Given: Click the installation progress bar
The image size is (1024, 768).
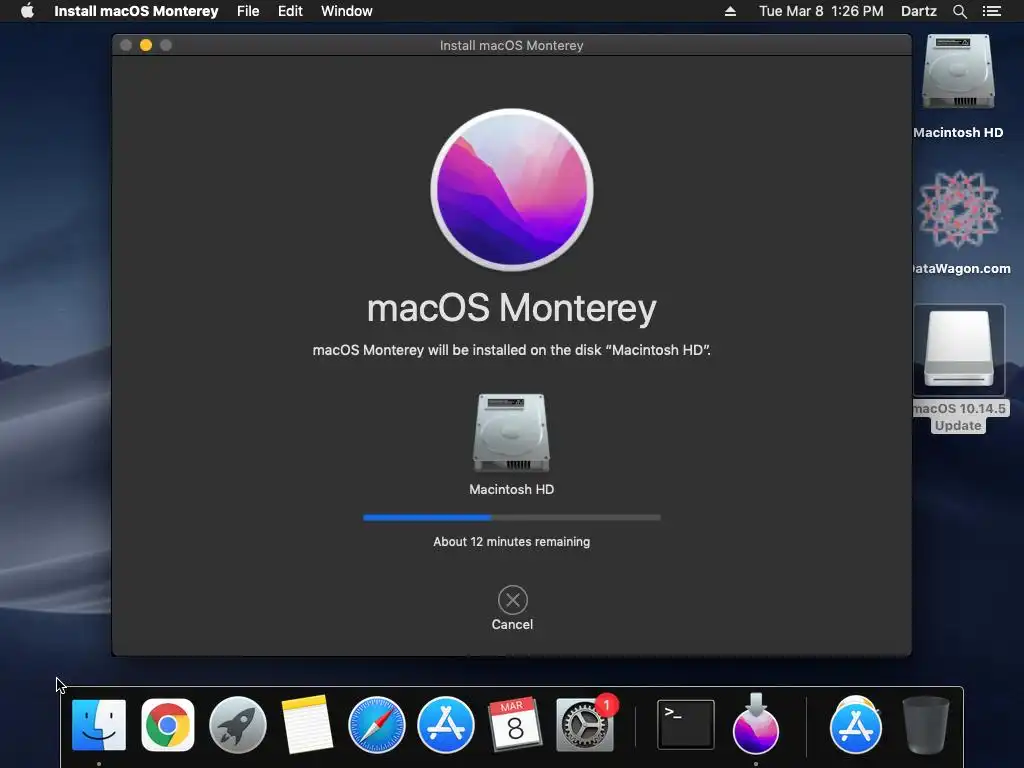Looking at the screenshot, I should (511, 517).
